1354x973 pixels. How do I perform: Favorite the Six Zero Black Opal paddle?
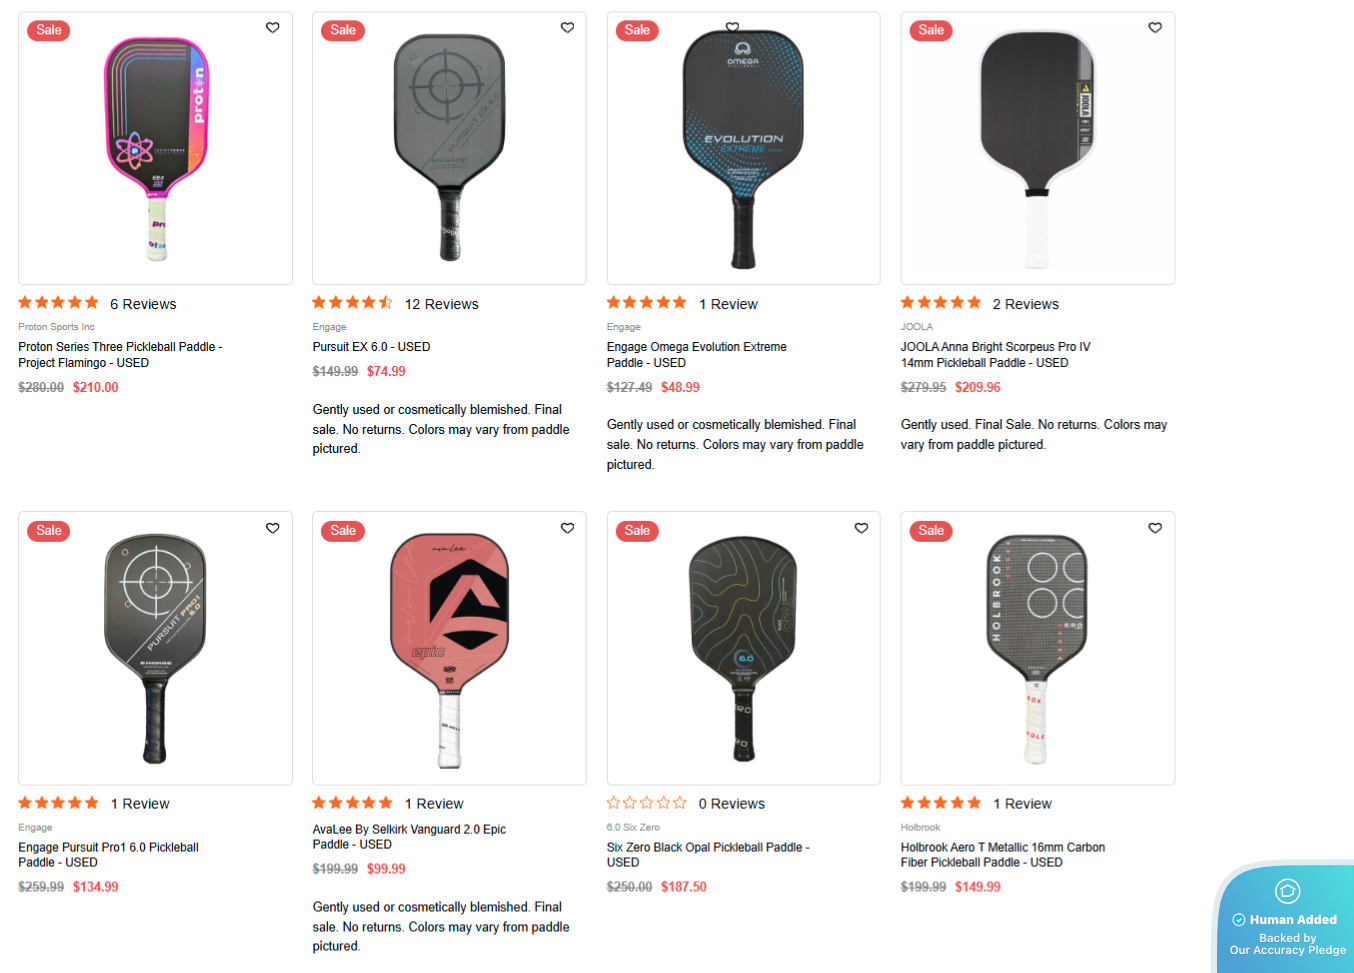tap(861, 528)
